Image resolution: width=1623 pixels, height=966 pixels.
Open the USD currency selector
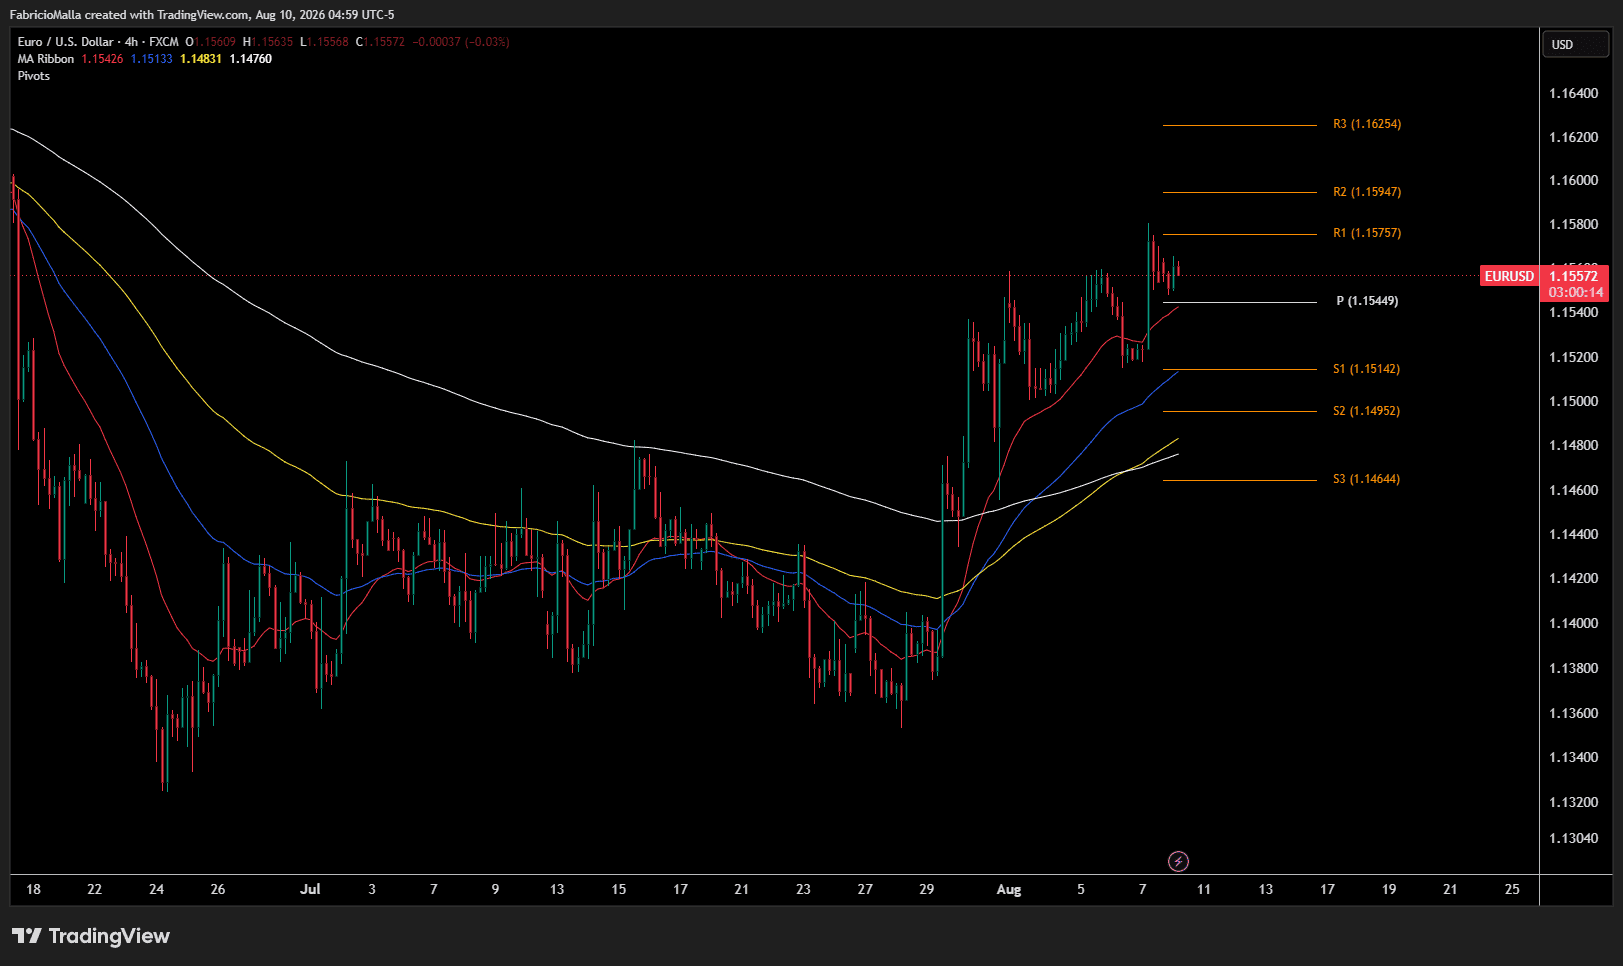point(1575,44)
